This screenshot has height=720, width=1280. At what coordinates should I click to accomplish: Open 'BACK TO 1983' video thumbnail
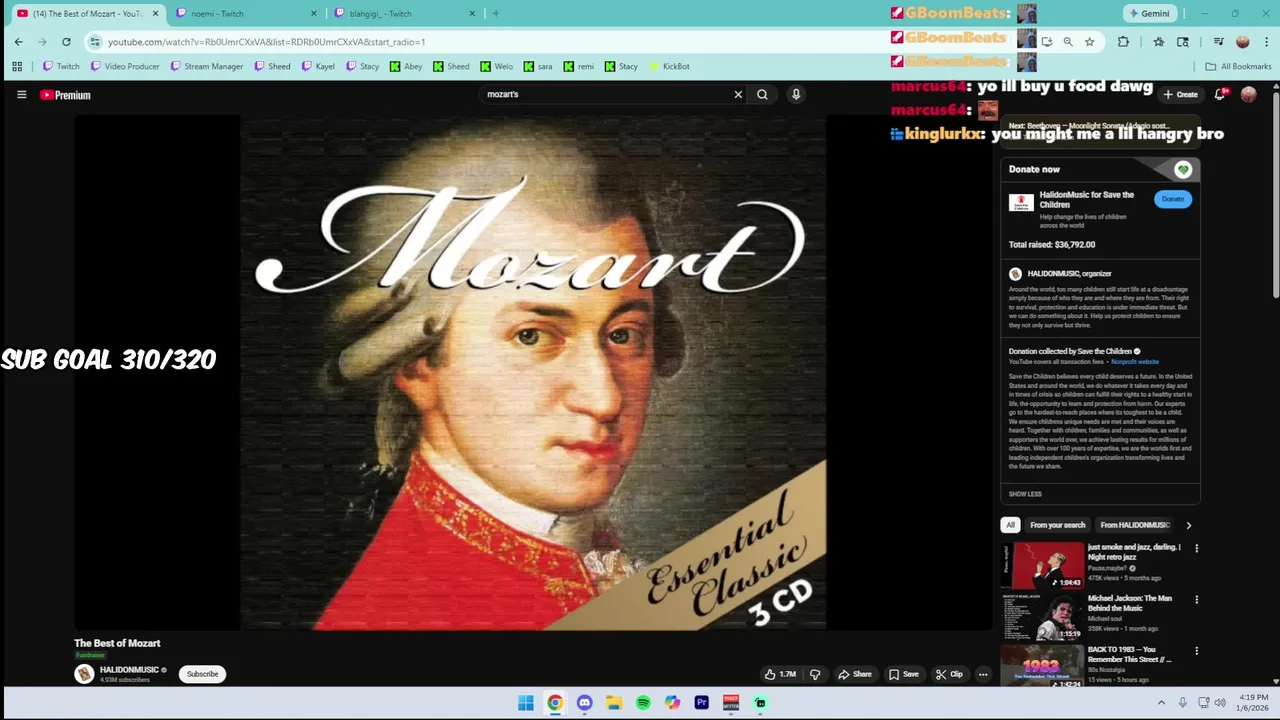tap(1043, 667)
